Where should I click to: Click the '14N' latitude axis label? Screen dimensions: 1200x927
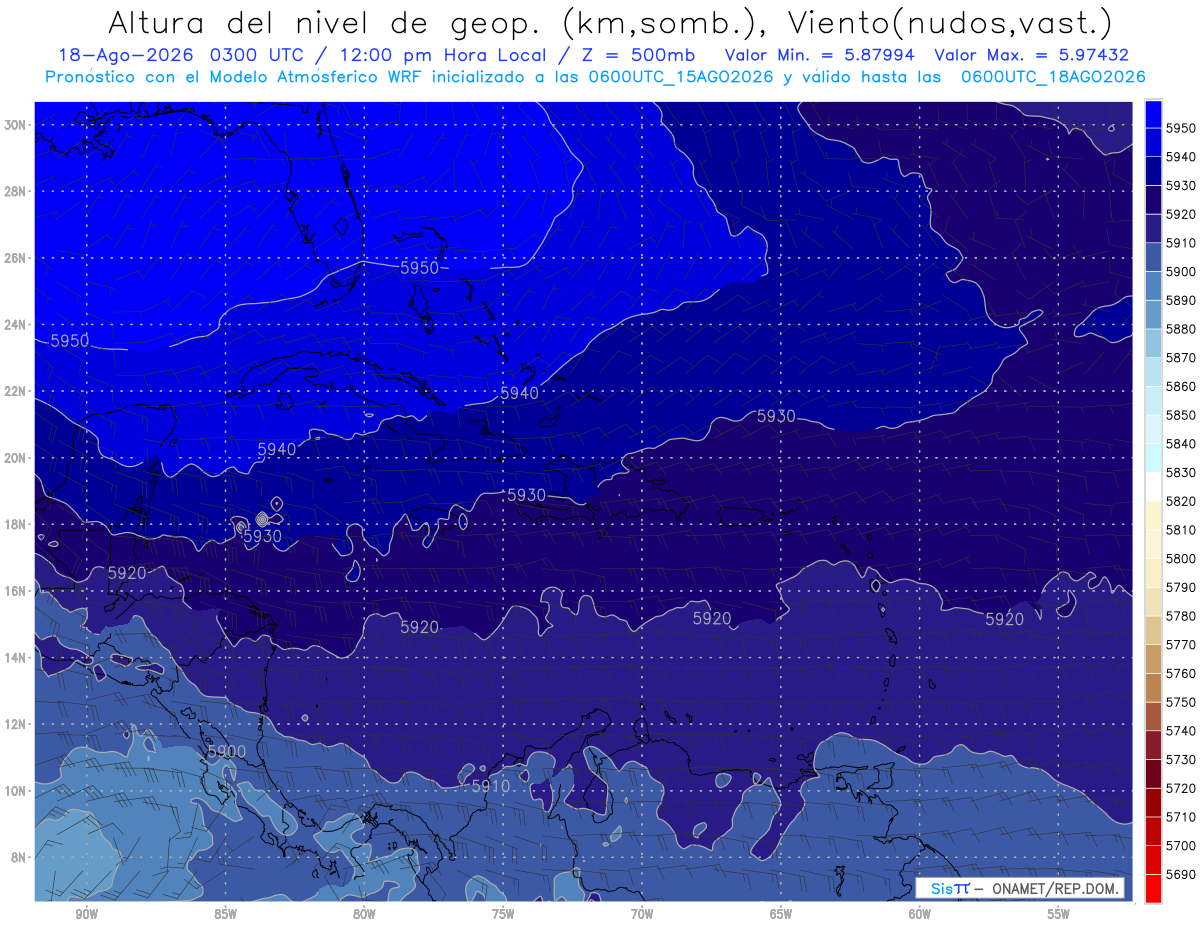click(x=17, y=658)
